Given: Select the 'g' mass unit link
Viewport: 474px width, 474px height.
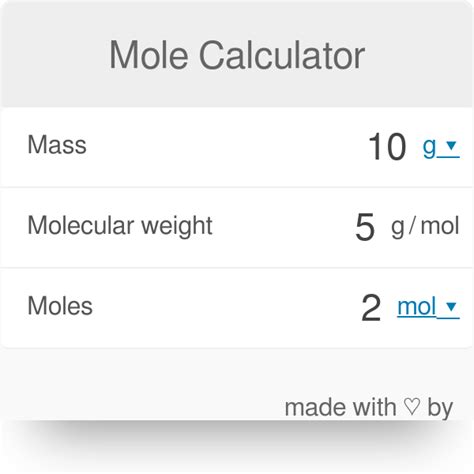Looking at the screenshot, I should point(429,147).
